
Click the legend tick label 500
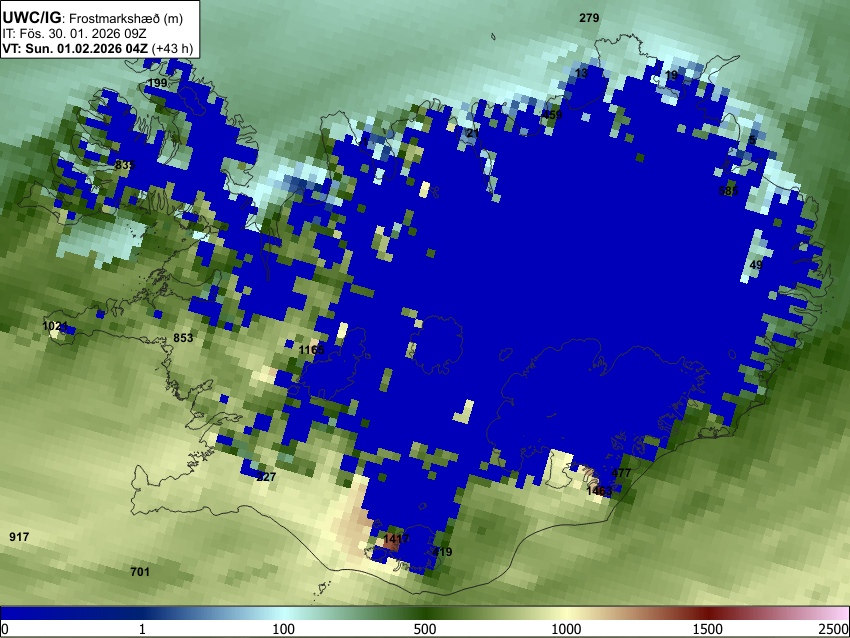(425, 629)
